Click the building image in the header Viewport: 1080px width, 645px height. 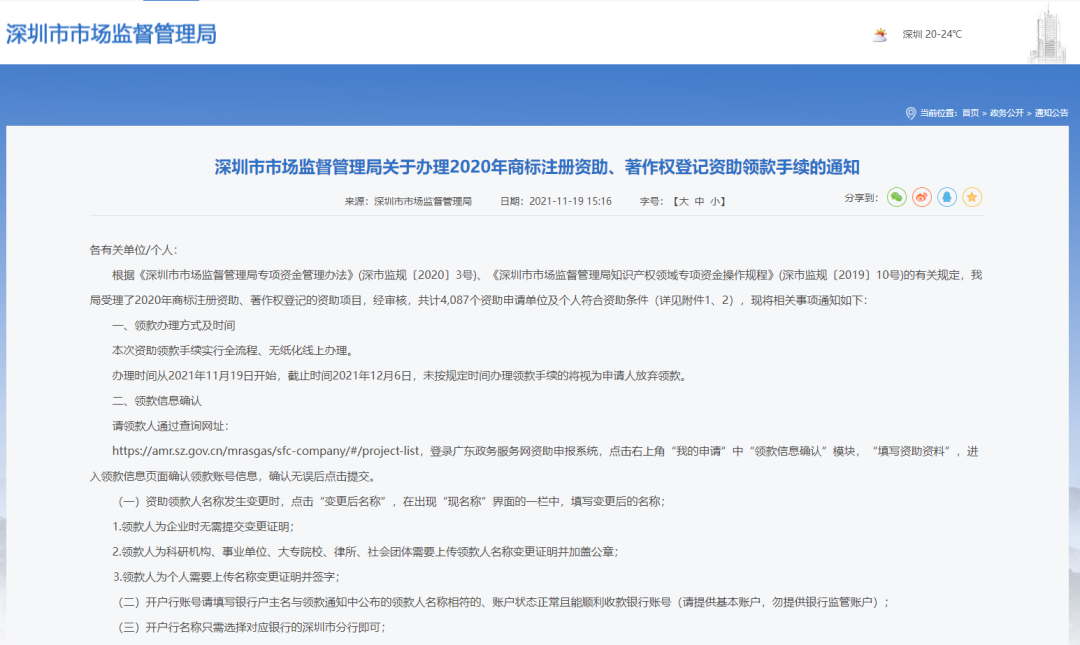1048,33
